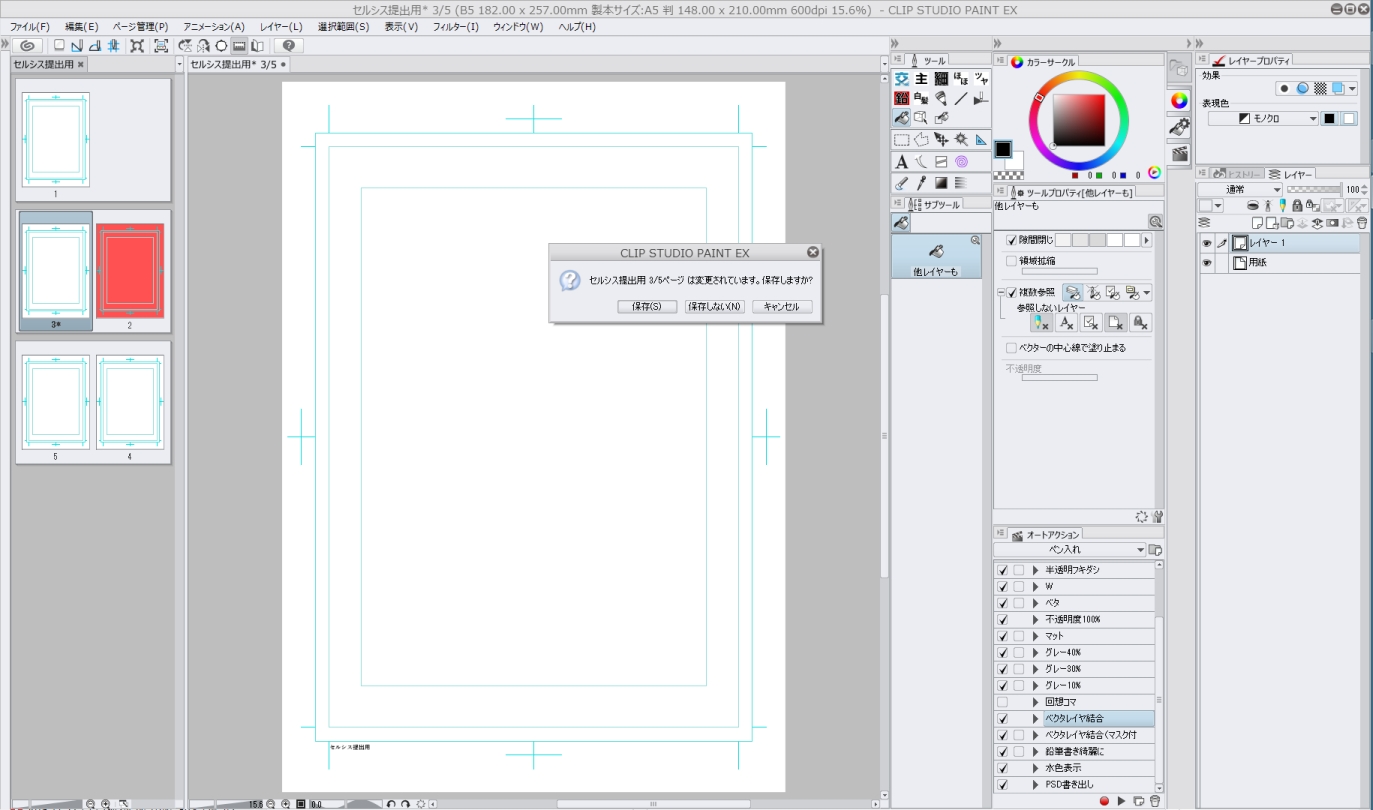The width and height of the screenshot is (1373, 810).
Task: Expand the グレー40% auto action
Action: click(1036, 653)
